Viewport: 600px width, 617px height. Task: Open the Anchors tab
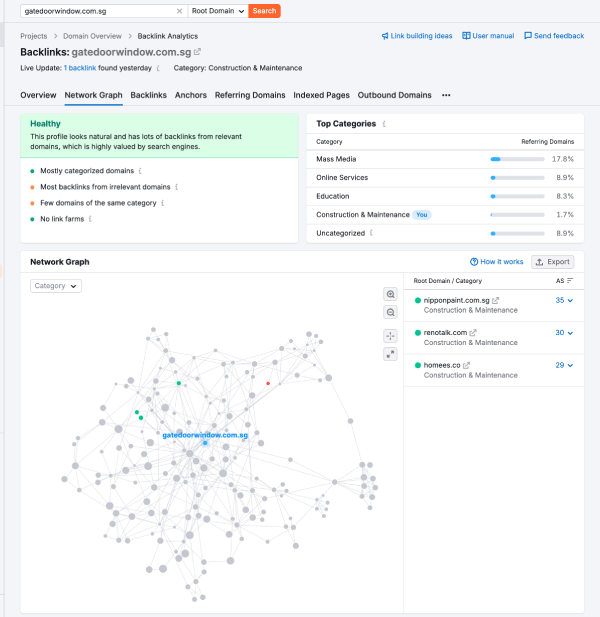click(x=190, y=95)
